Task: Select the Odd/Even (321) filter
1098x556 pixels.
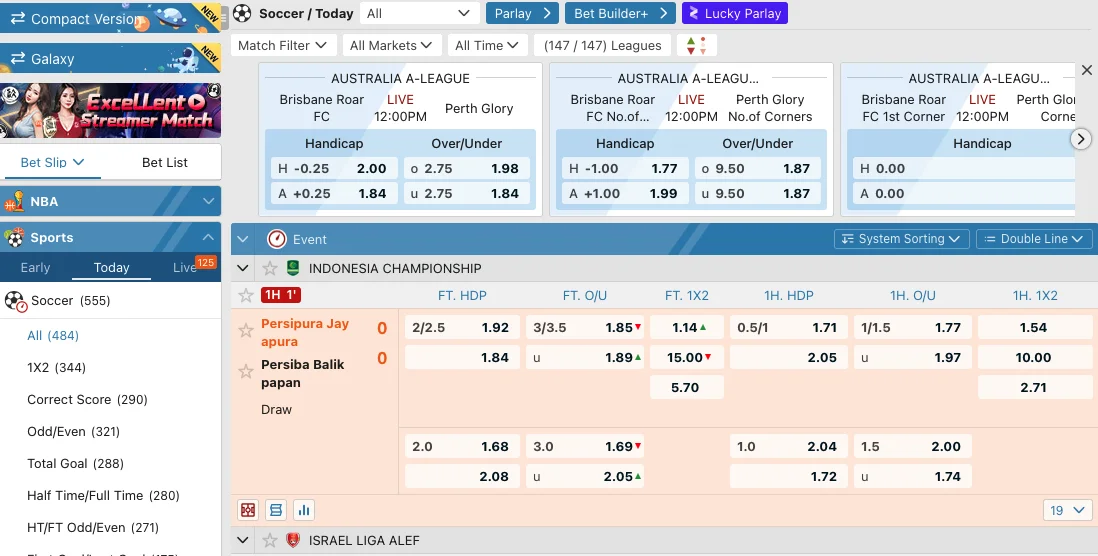Action: (x=74, y=431)
